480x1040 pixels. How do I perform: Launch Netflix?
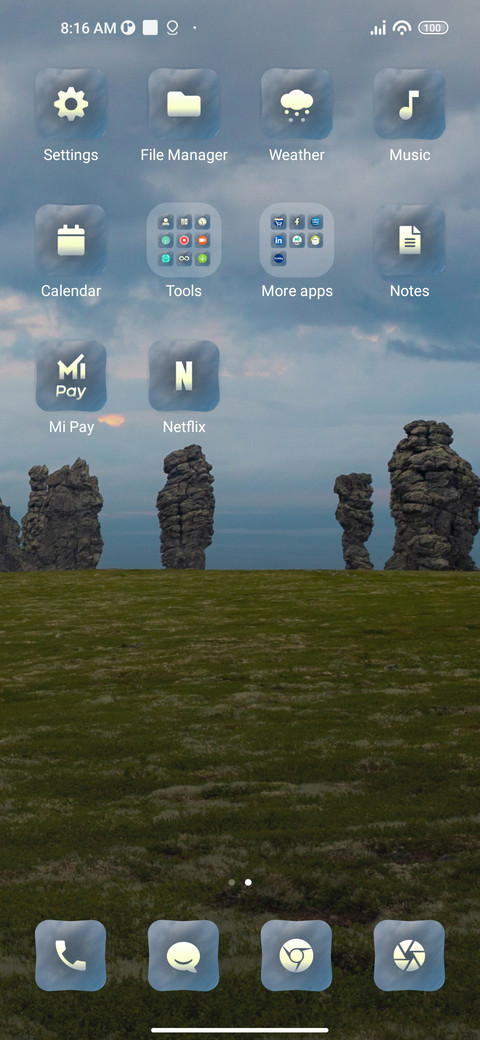[x=184, y=376]
